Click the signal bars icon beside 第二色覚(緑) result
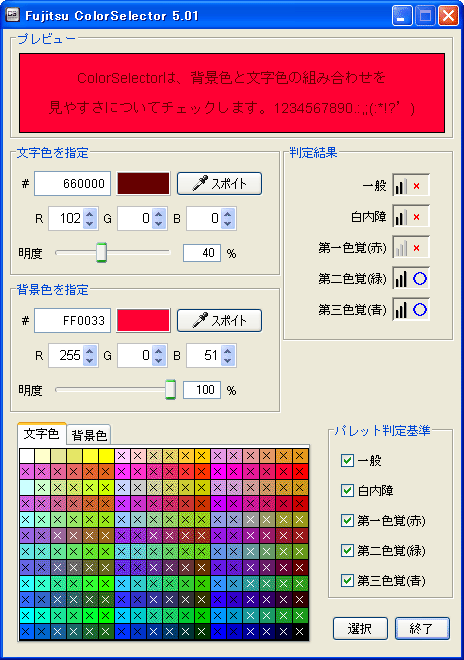Screen dimensions: 464x660 (401, 279)
